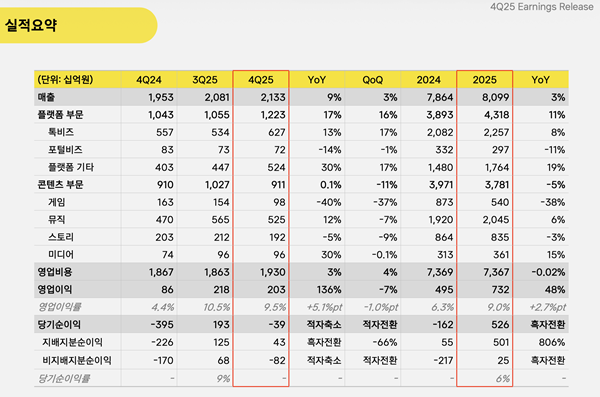Select 톡비즈 2025 value 2,257
The image size is (600, 397).
[496, 132]
